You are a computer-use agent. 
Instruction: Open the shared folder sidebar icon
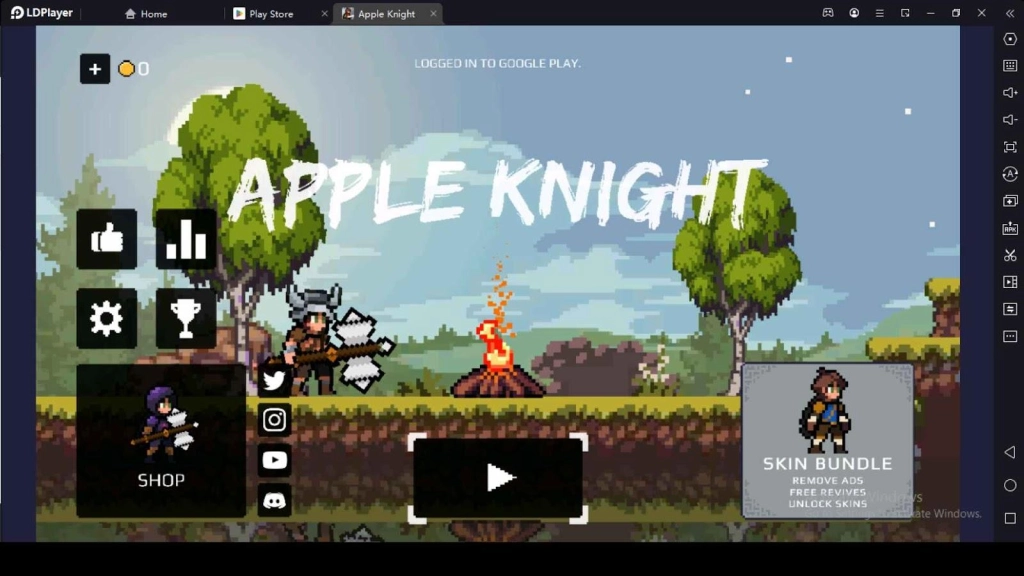coord(1010,309)
